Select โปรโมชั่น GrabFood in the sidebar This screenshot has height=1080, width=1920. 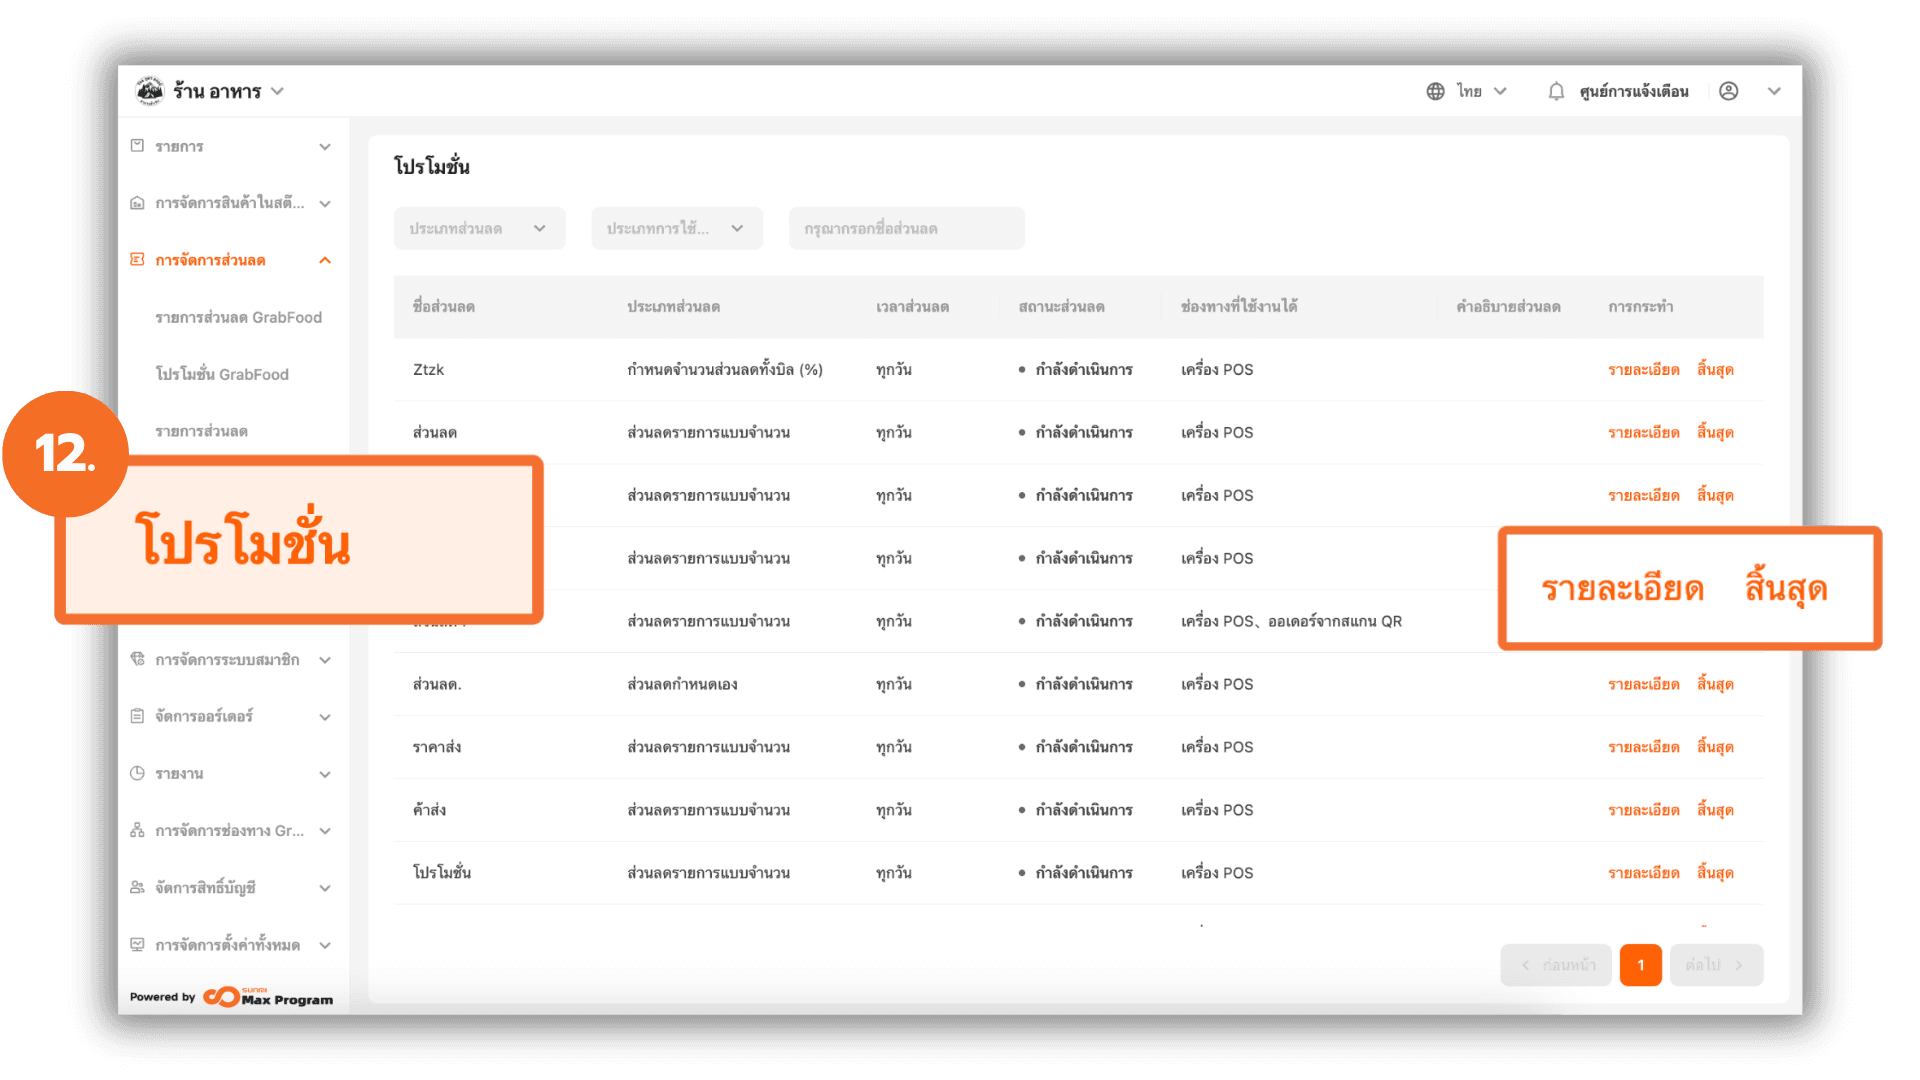(x=222, y=374)
